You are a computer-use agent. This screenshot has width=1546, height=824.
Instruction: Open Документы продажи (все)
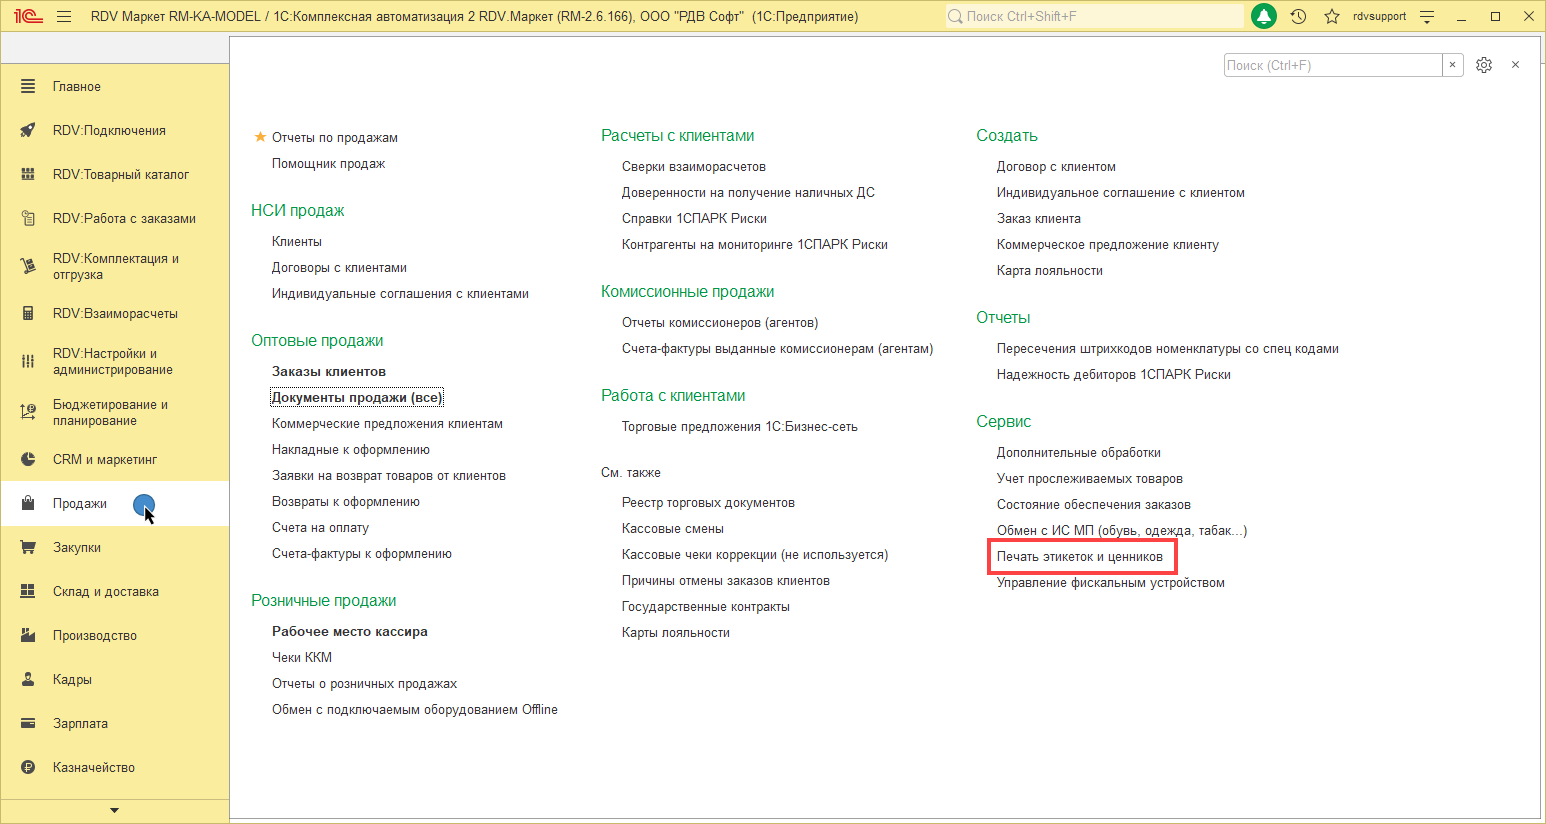point(356,398)
